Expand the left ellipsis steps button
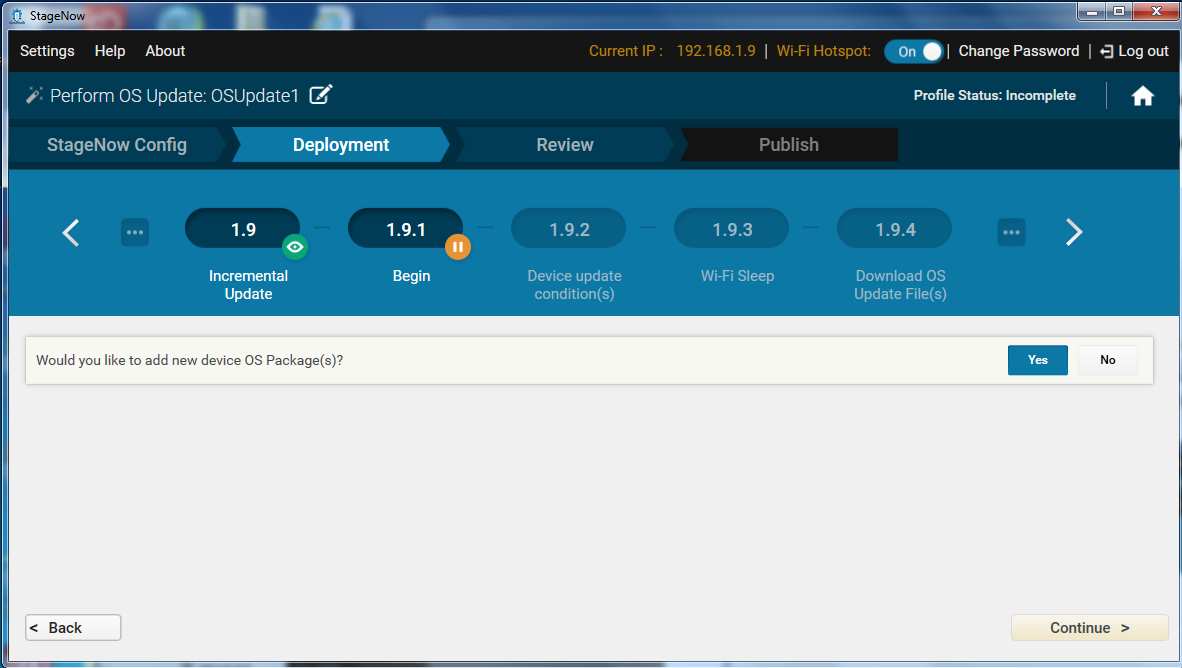The width and height of the screenshot is (1182, 668). click(135, 232)
